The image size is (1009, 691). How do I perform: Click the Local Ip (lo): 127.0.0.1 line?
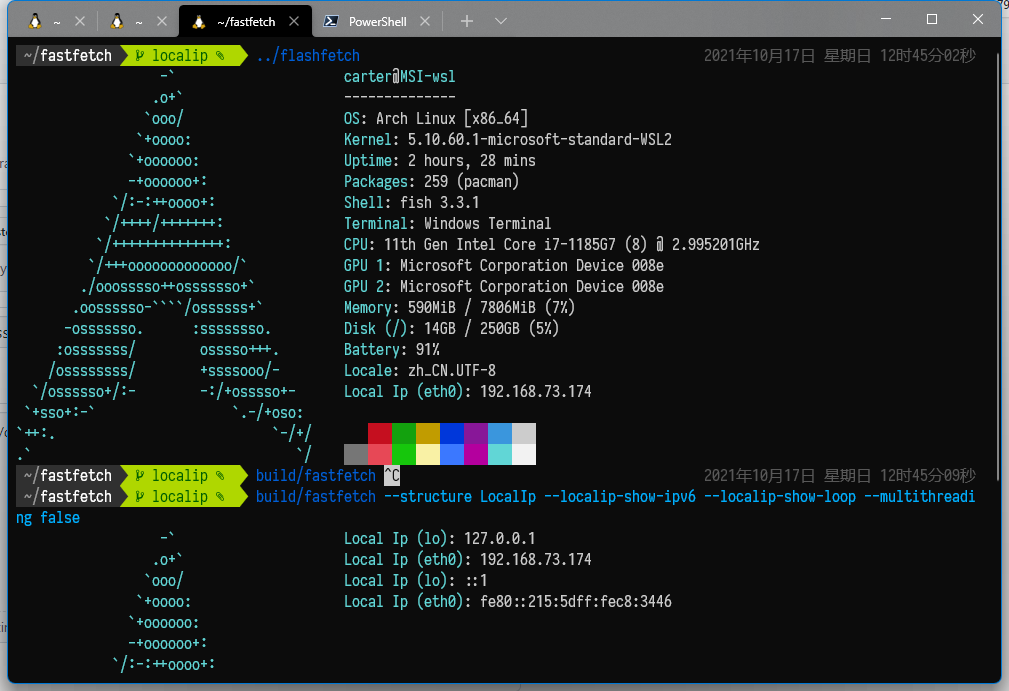[x=440, y=539]
